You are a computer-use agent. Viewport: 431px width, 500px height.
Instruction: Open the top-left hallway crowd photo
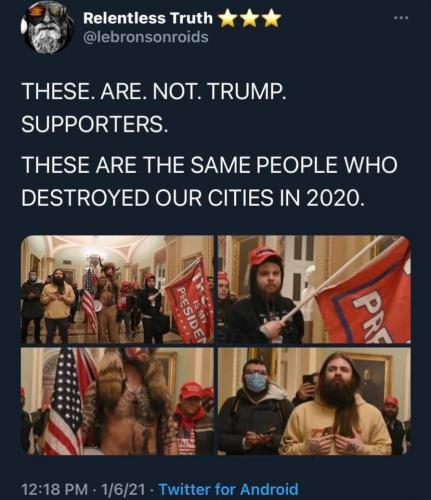(117, 289)
